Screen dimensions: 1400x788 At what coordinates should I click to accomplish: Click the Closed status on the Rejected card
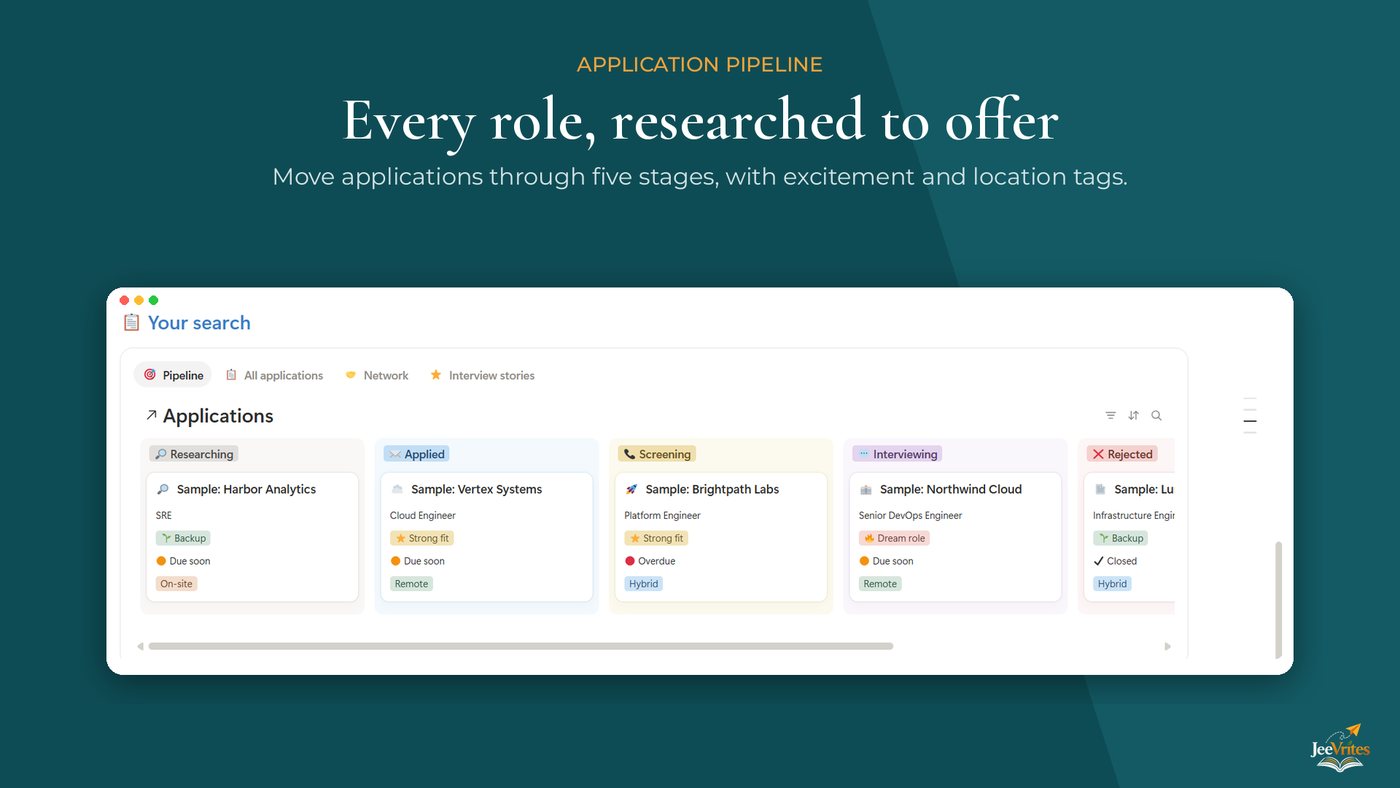click(x=1115, y=561)
